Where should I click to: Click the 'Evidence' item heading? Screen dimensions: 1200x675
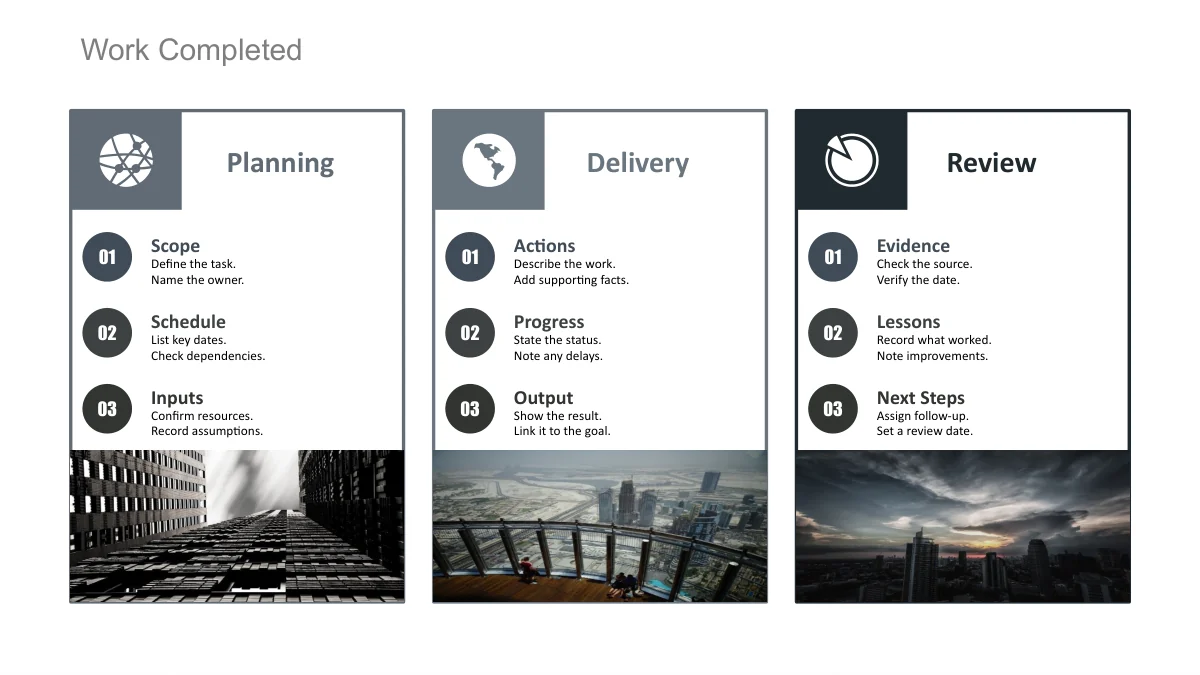click(x=913, y=246)
